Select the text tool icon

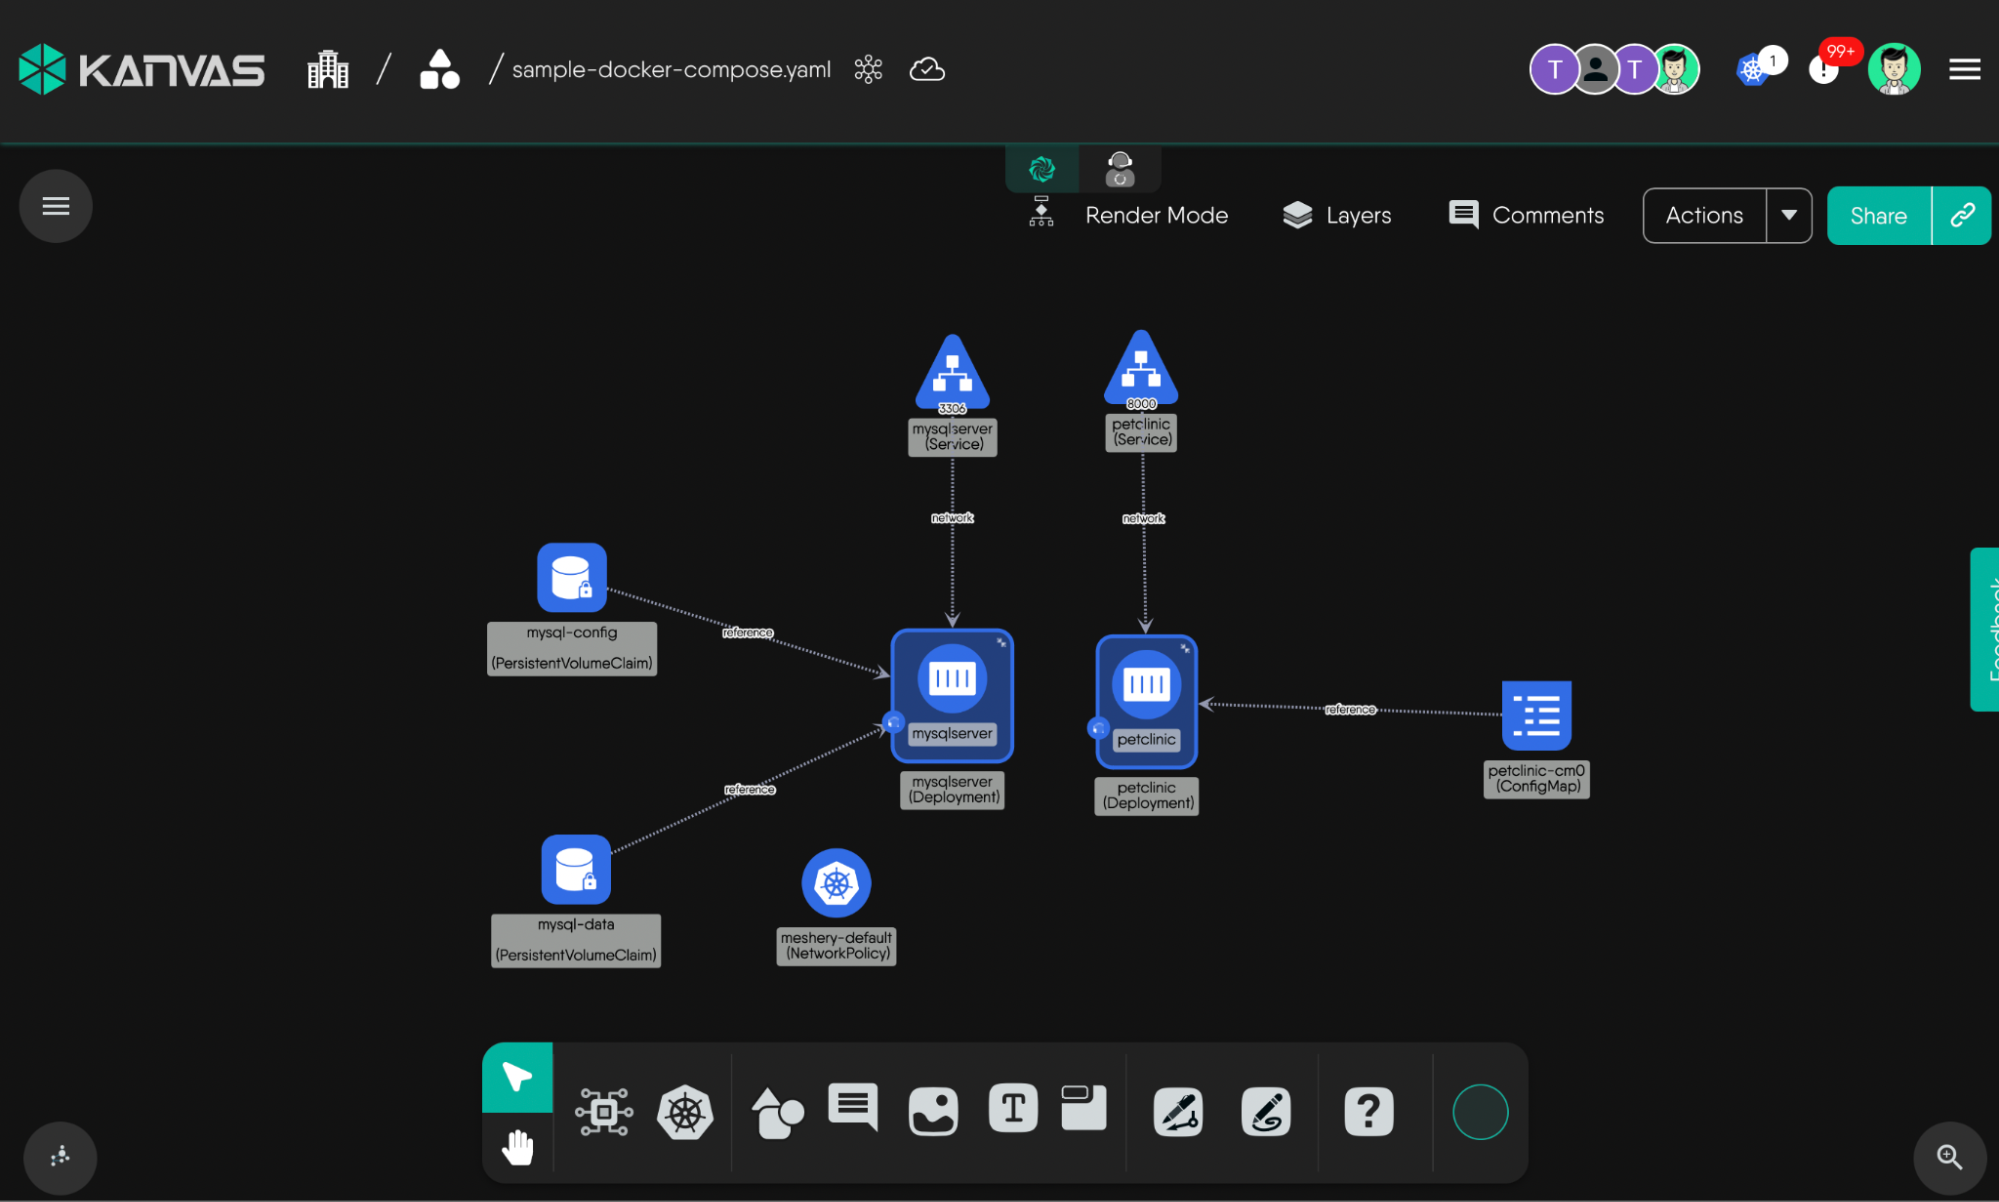[1012, 1108]
